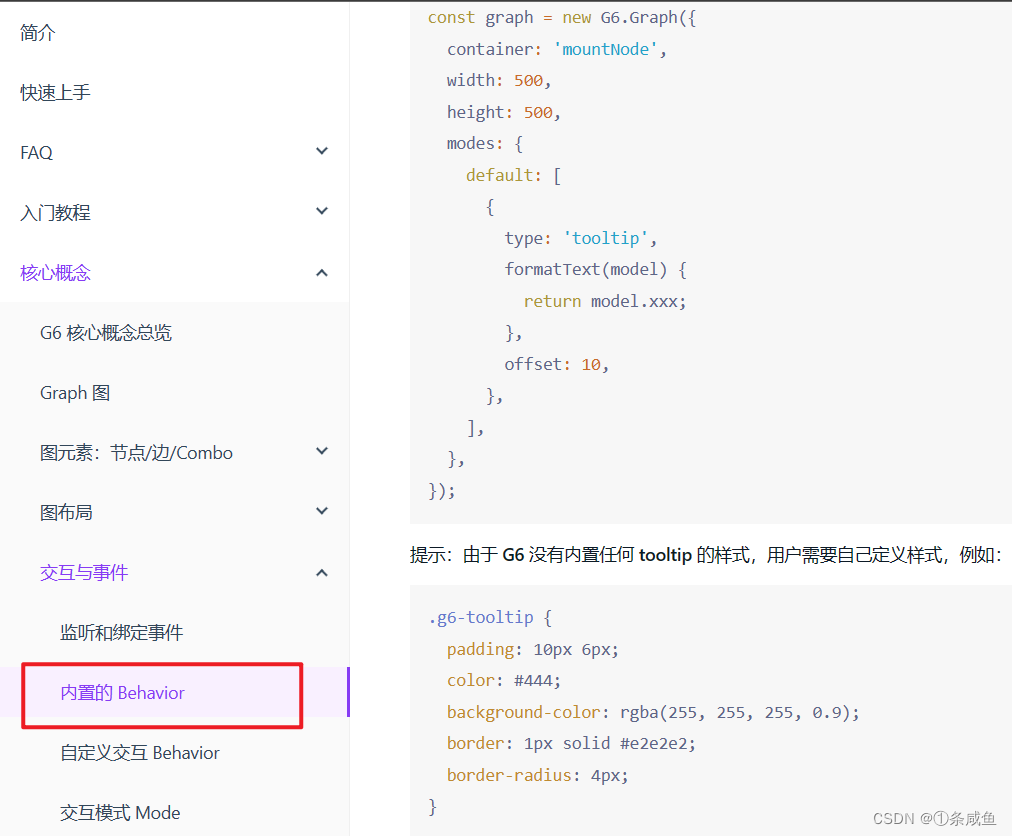Select 图元素：节点/边/Combo label
Image resolution: width=1012 pixels, height=836 pixels.
click(136, 453)
